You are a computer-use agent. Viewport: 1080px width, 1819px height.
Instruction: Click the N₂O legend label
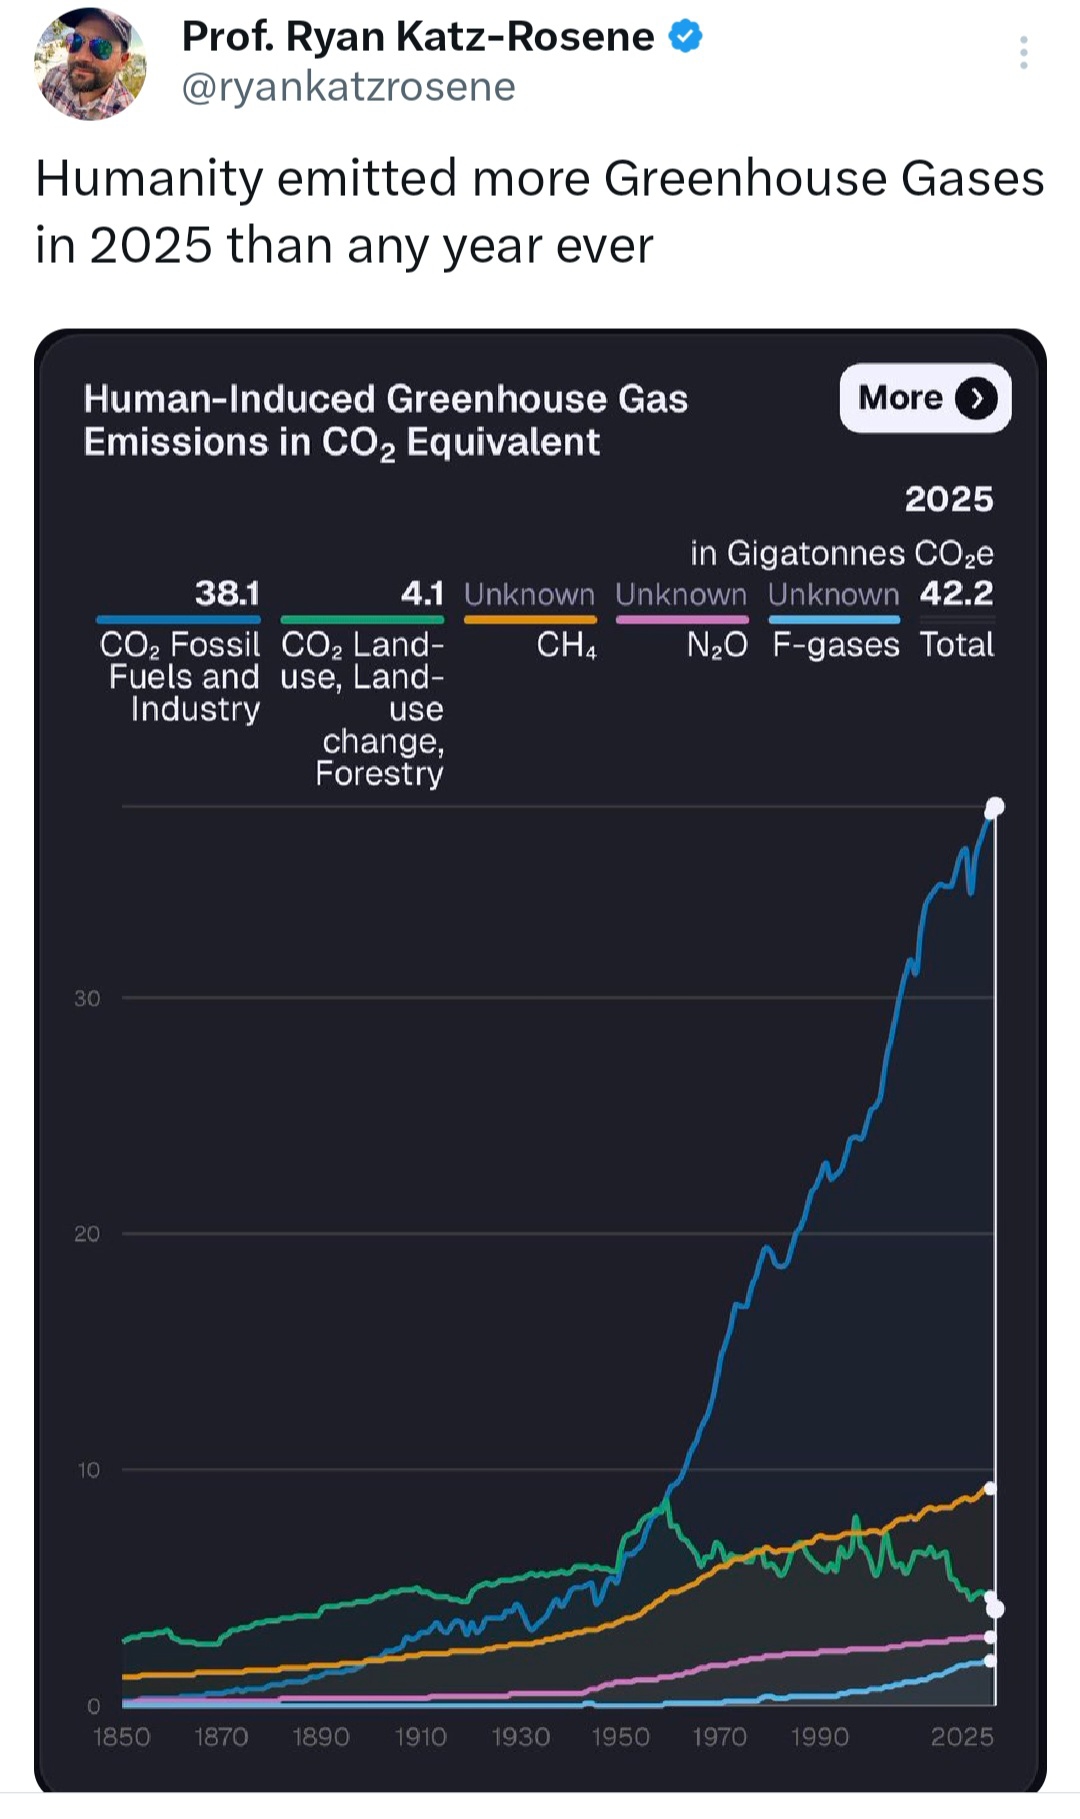[716, 645]
